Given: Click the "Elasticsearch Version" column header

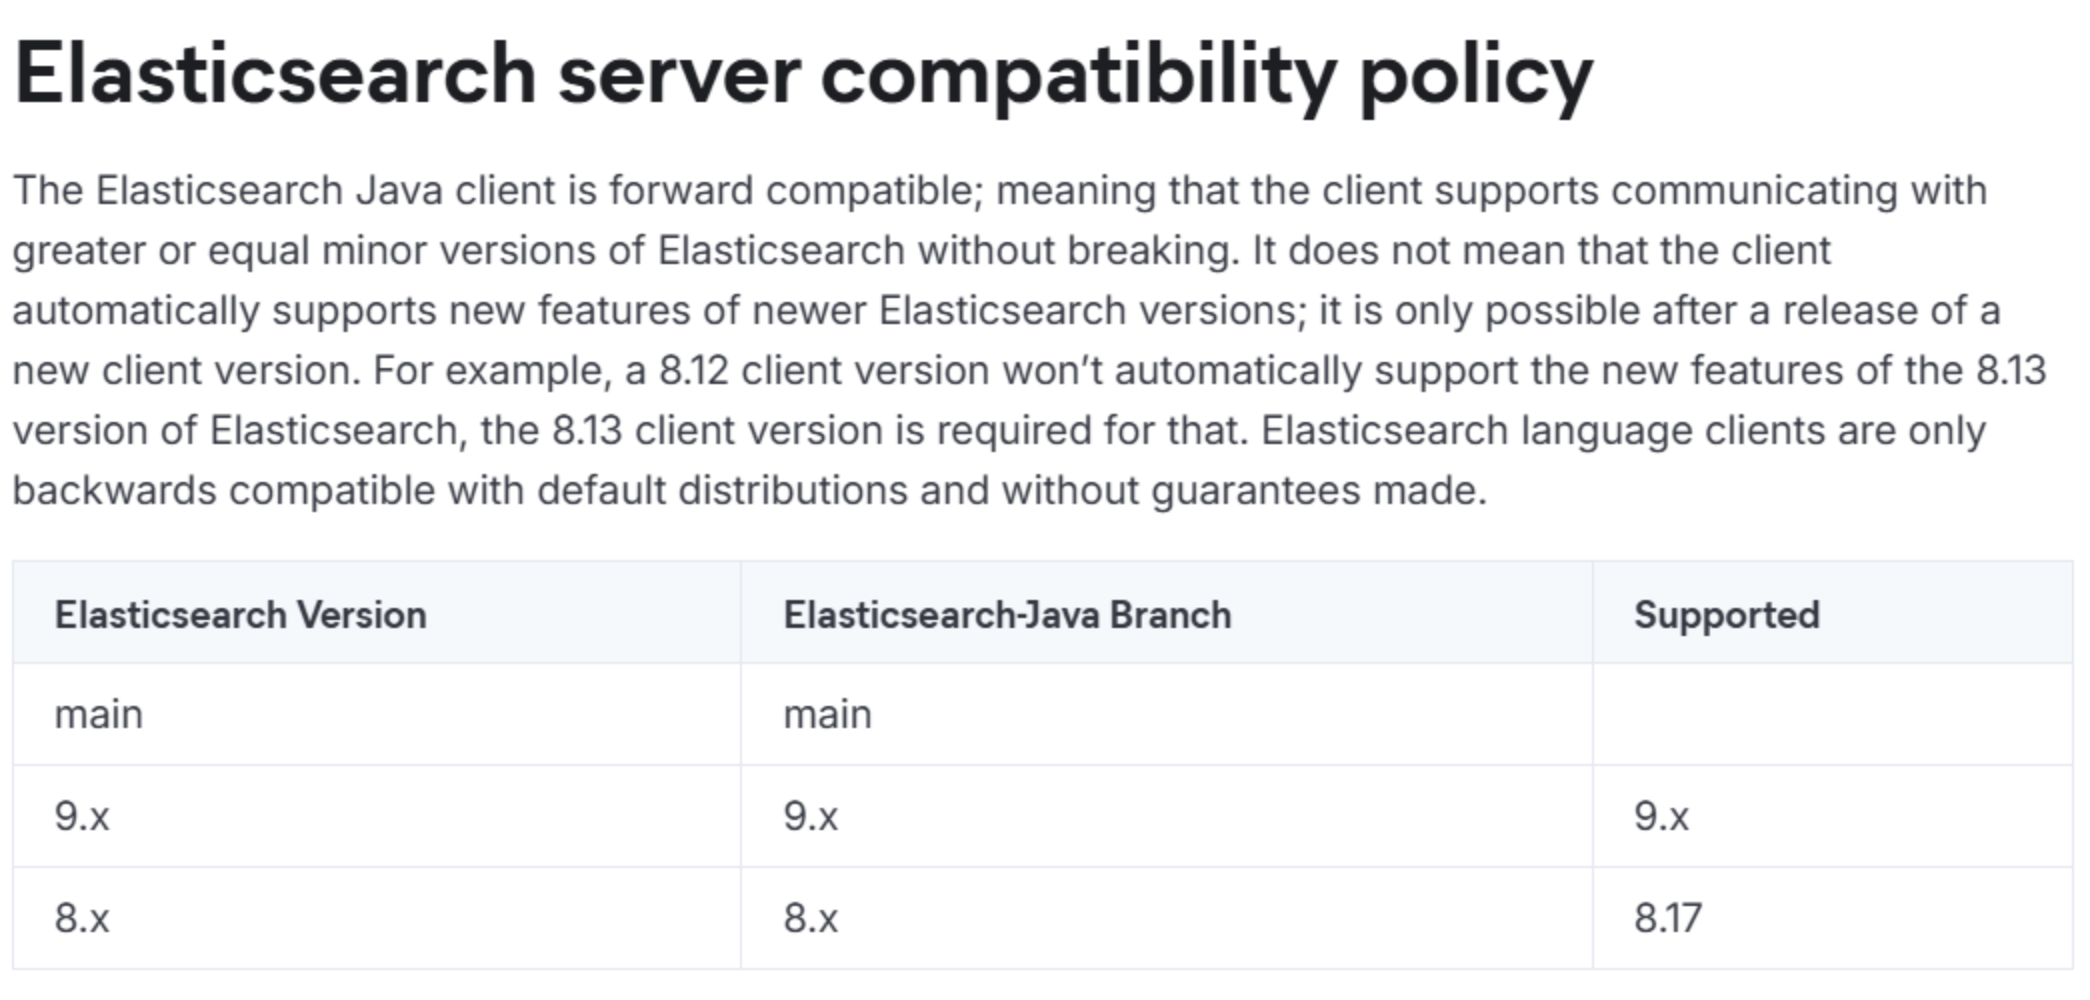Looking at the screenshot, I should 240,615.
